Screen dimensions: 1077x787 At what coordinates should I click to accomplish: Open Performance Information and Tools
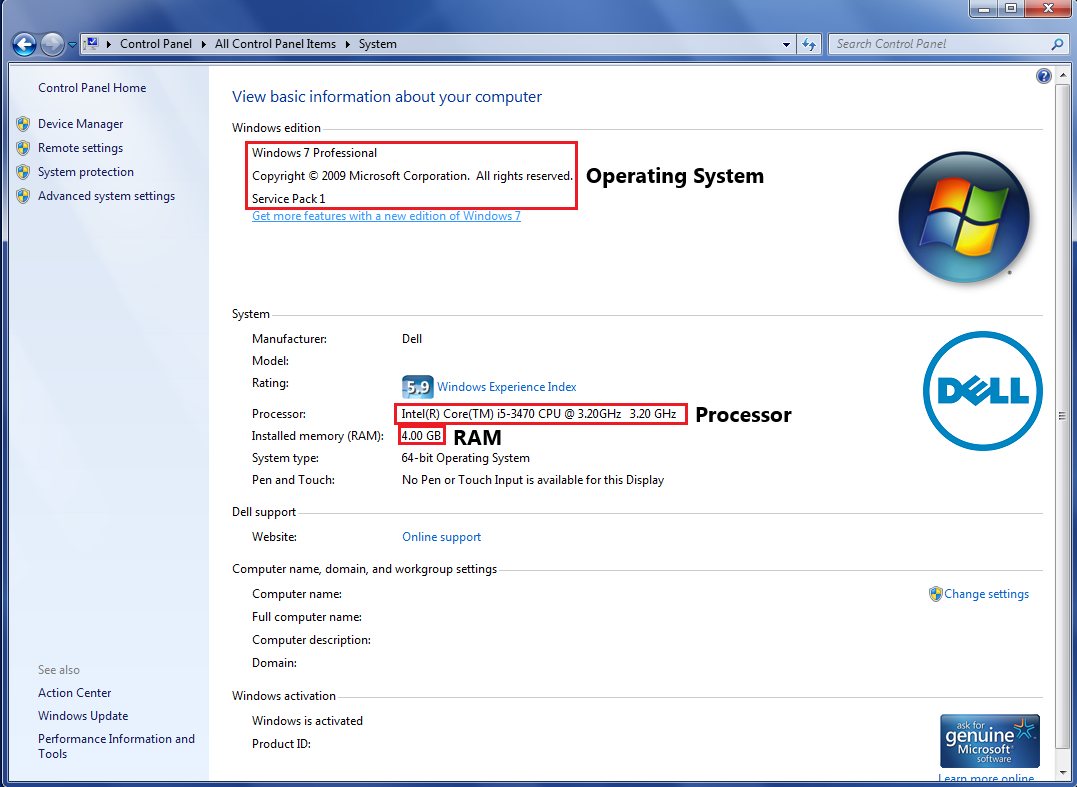116,746
